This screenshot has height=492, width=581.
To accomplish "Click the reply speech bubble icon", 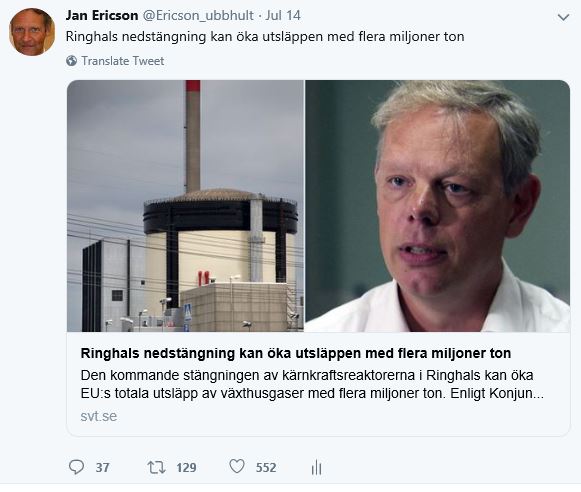I will coord(76,467).
